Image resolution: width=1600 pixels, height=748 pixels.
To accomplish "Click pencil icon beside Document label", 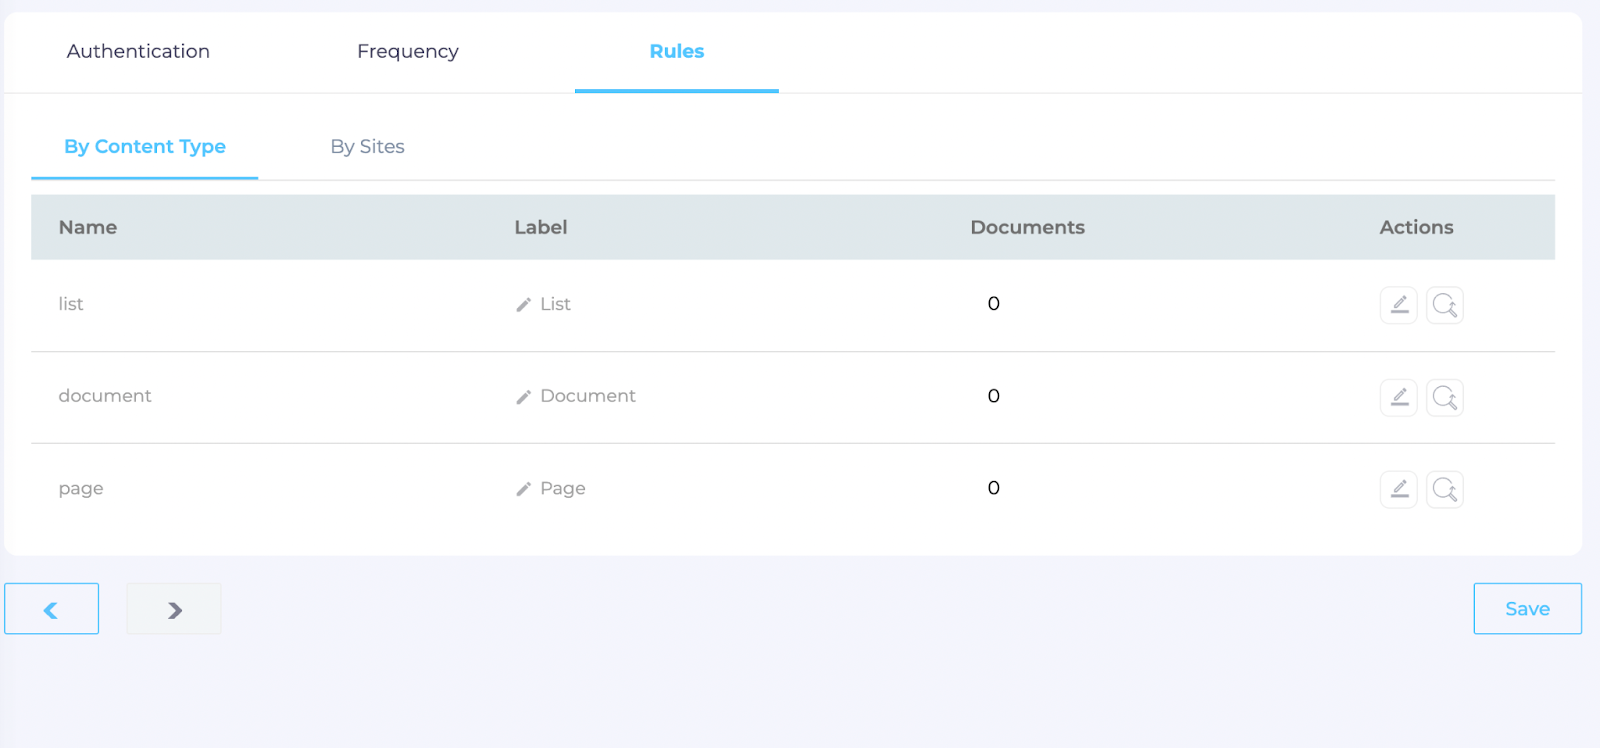I will pyautogui.click(x=523, y=397).
